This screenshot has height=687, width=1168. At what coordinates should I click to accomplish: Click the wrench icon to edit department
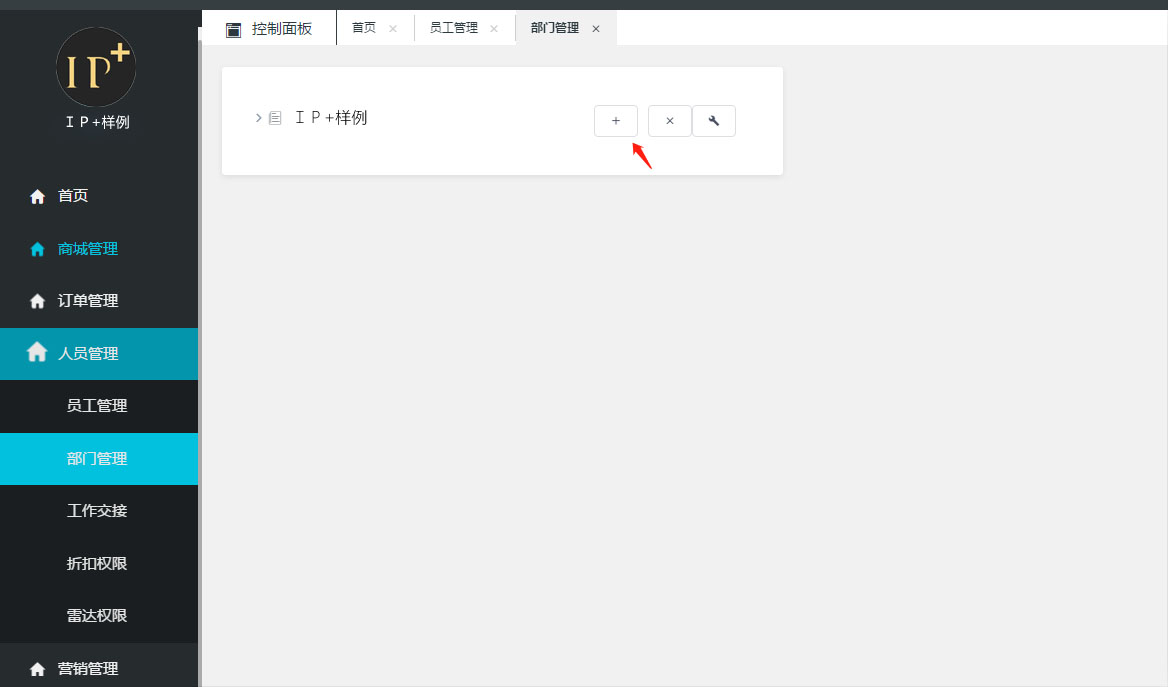pyautogui.click(x=714, y=121)
